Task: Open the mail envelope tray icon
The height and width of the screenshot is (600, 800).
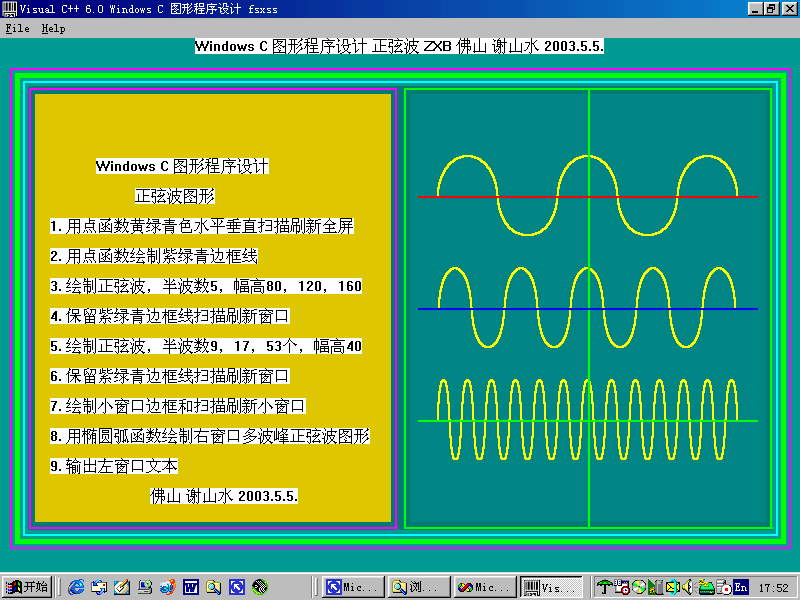Action: [x=673, y=587]
